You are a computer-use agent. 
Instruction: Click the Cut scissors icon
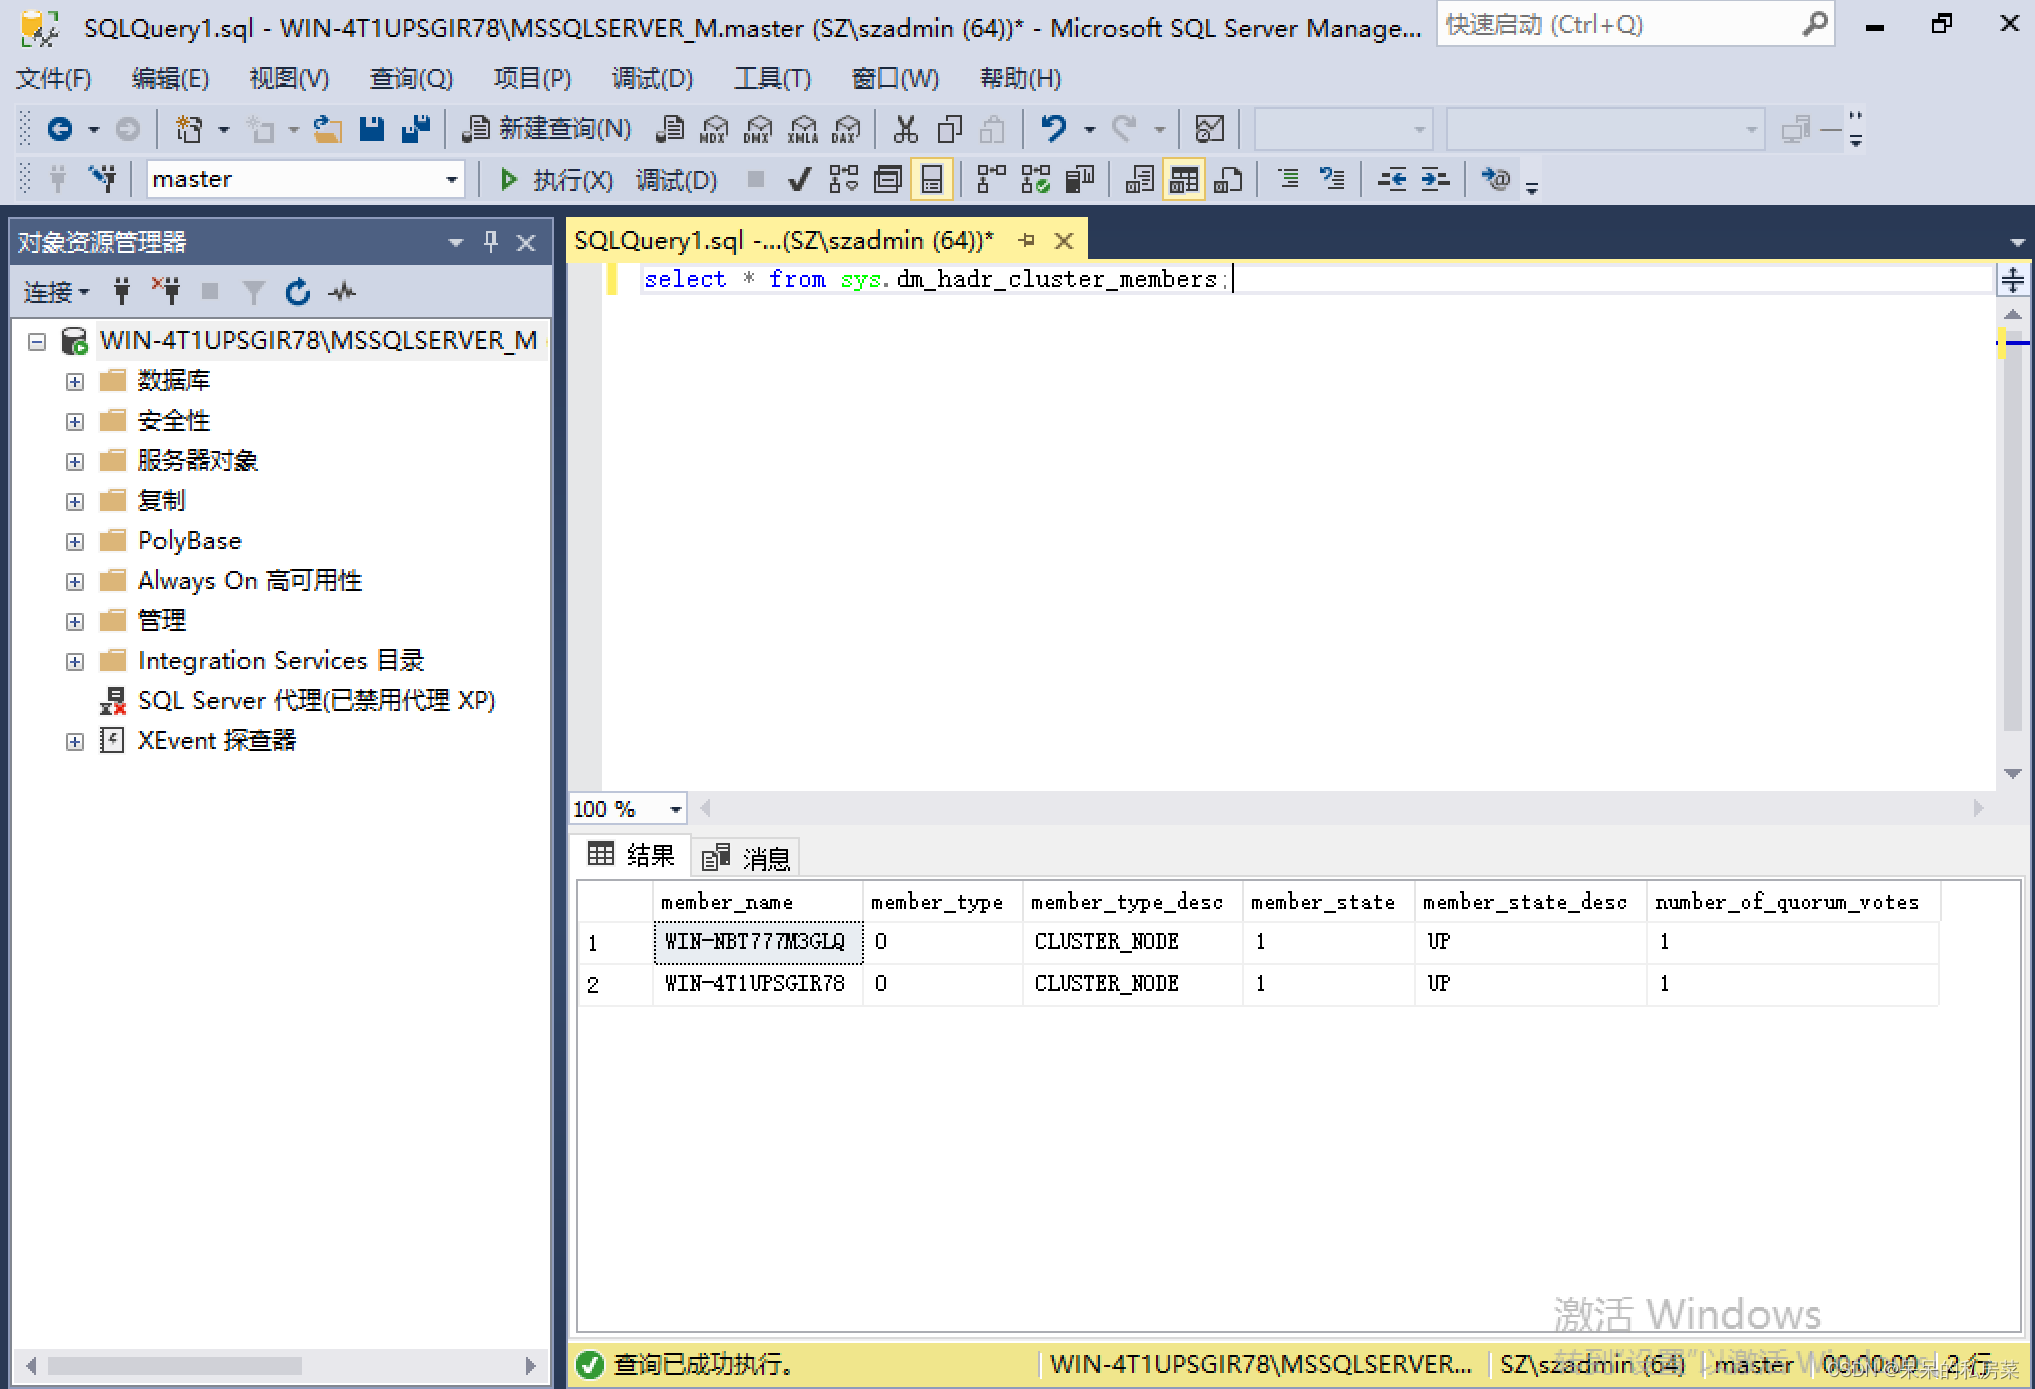(905, 129)
